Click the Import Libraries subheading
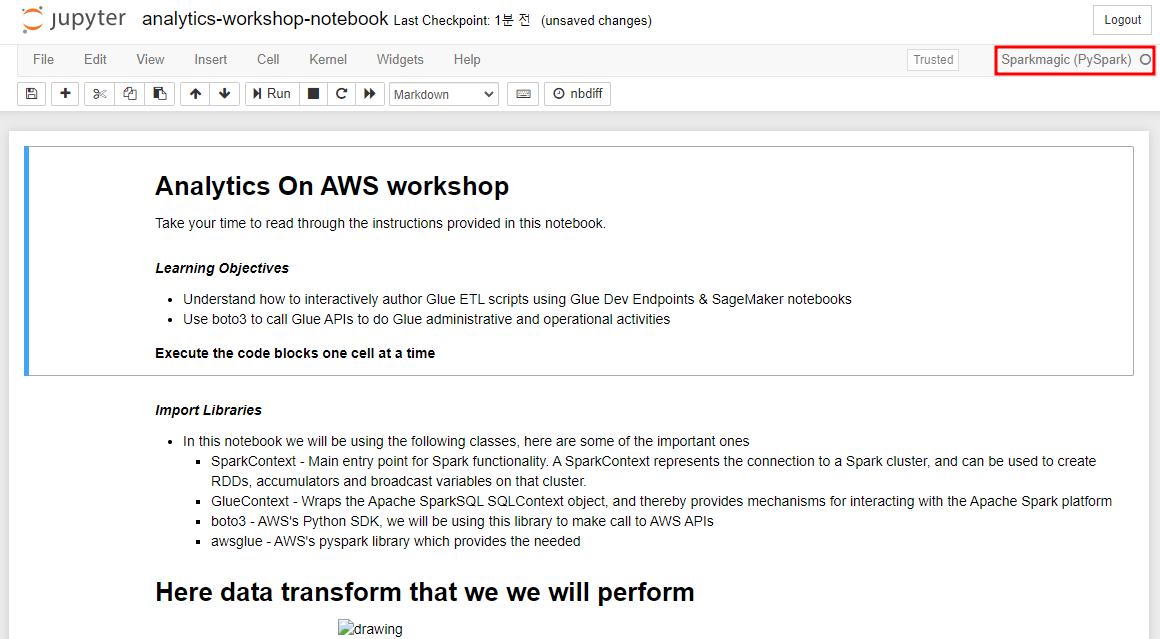 click(x=209, y=410)
